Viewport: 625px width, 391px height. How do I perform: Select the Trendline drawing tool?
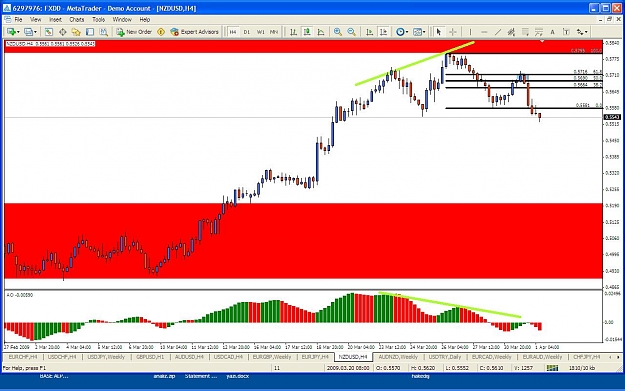(x=498, y=32)
